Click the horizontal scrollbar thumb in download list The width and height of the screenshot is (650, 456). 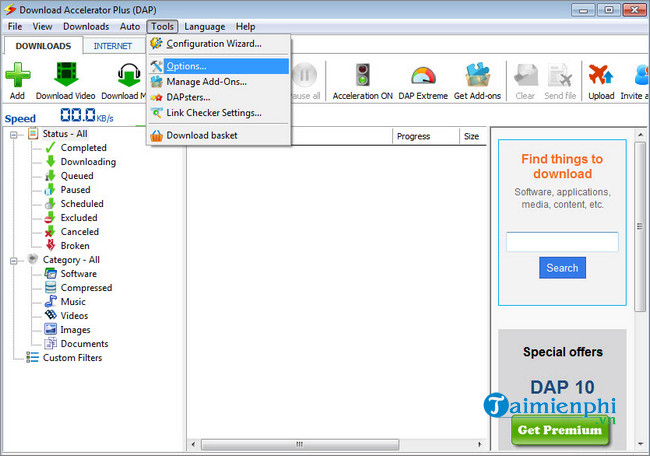300,444
